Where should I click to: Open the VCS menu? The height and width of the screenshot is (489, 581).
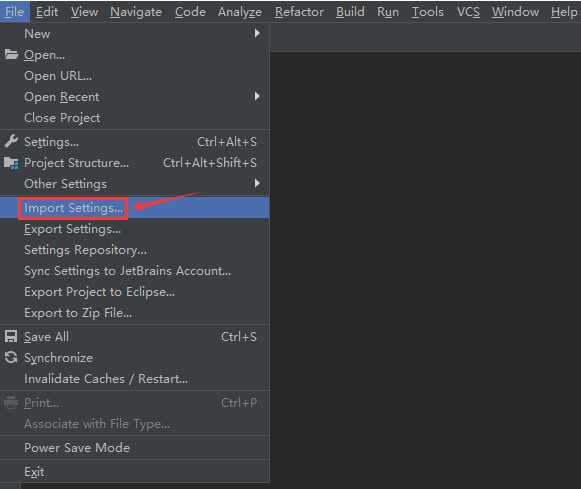(468, 12)
